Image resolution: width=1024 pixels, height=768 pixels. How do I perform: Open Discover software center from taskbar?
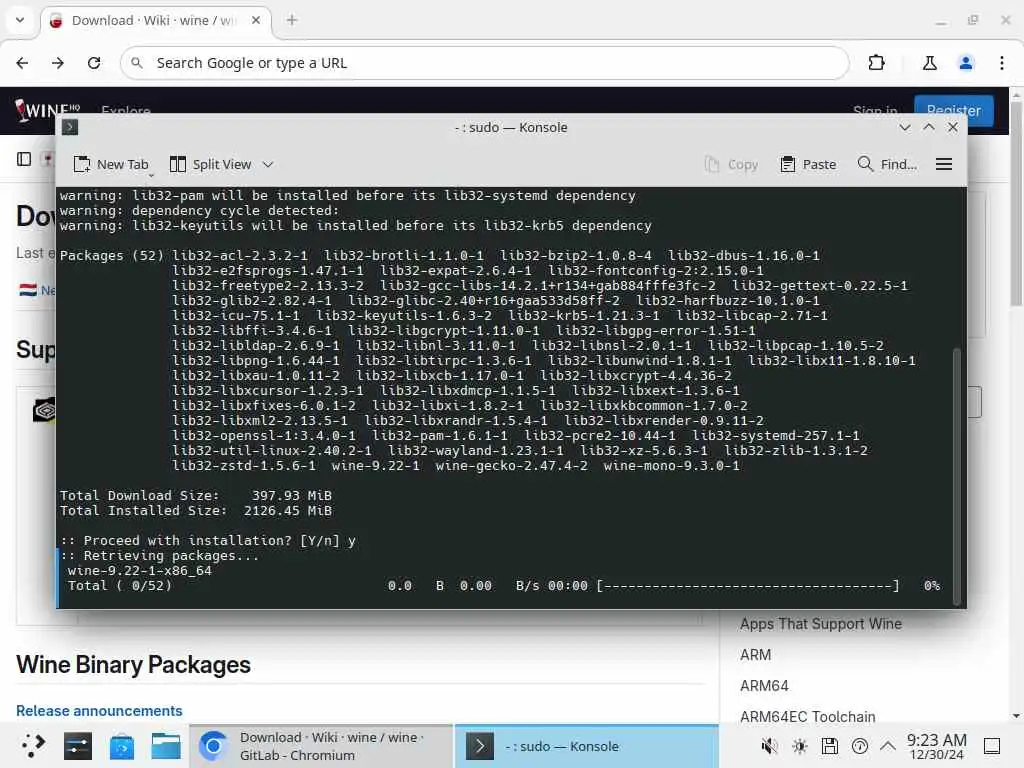tap(121, 746)
